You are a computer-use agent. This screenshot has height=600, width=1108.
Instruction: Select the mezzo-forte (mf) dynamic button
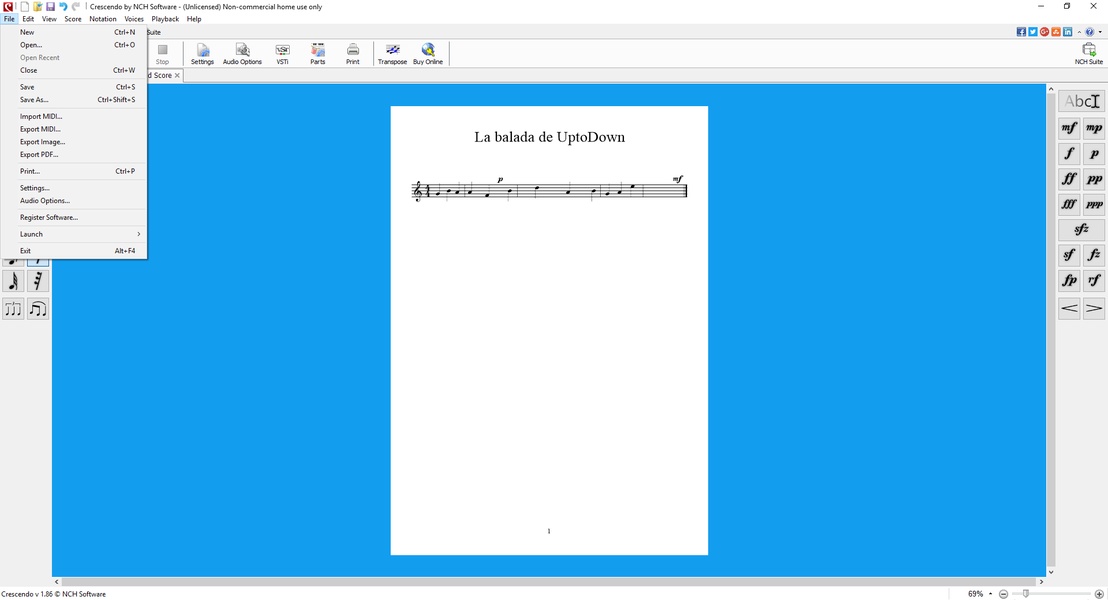[x=1069, y=128]
